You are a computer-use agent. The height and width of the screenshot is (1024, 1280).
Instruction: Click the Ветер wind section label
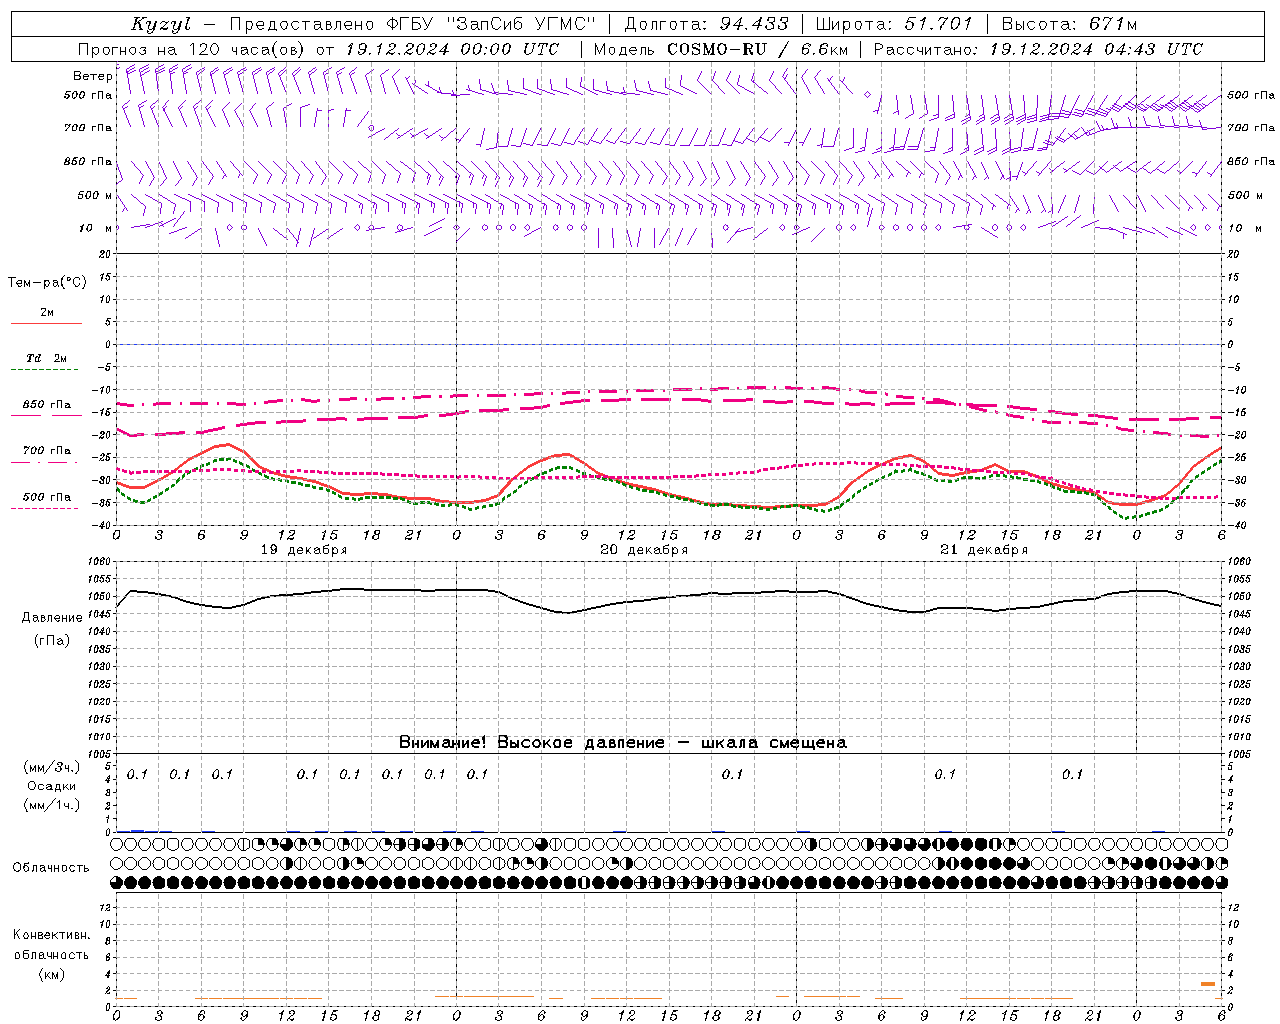coord(92,76)
